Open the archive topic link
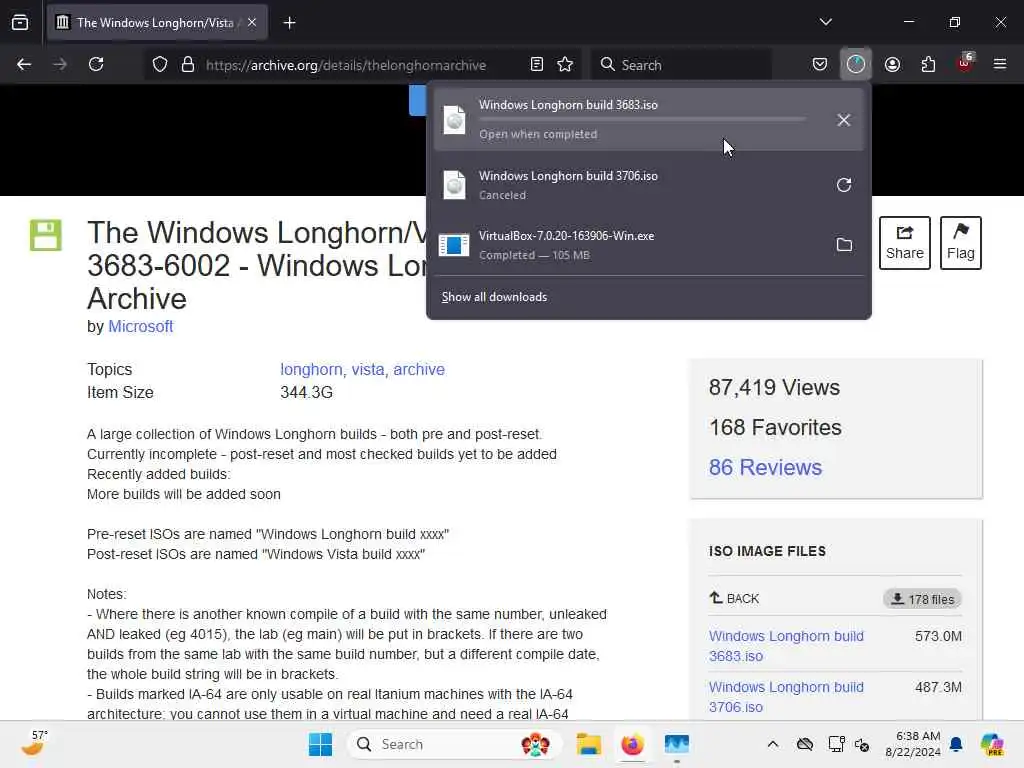This screenshot has height=768, width=1024. click(x=419, y=370)
